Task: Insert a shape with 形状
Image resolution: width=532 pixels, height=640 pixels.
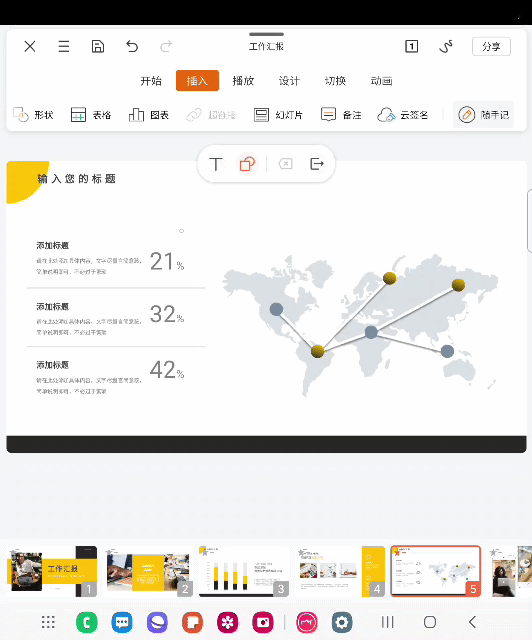Action: [33, 115]
